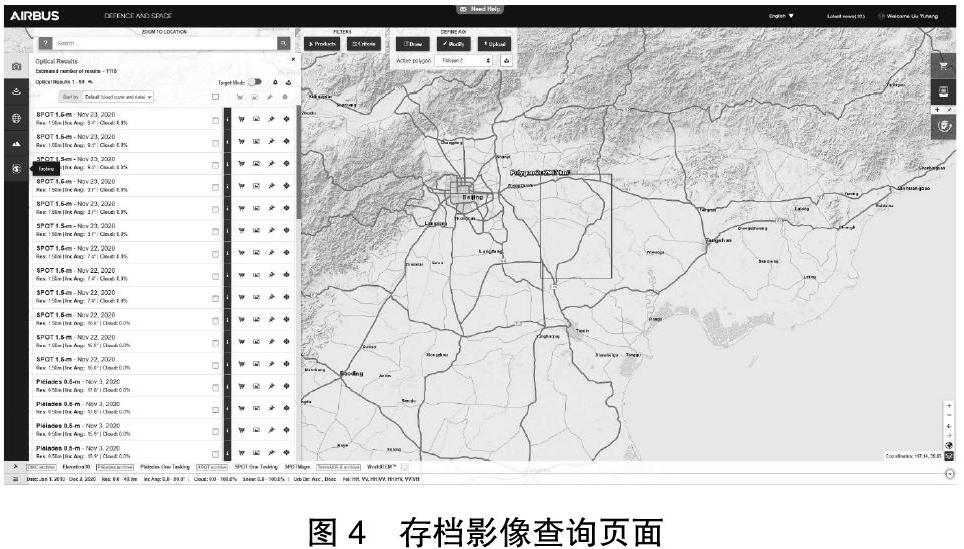Viewport: 964px width, 549px height.
Task: Grab the results list vertical scrollbar
Action: (x=298, y=163)
